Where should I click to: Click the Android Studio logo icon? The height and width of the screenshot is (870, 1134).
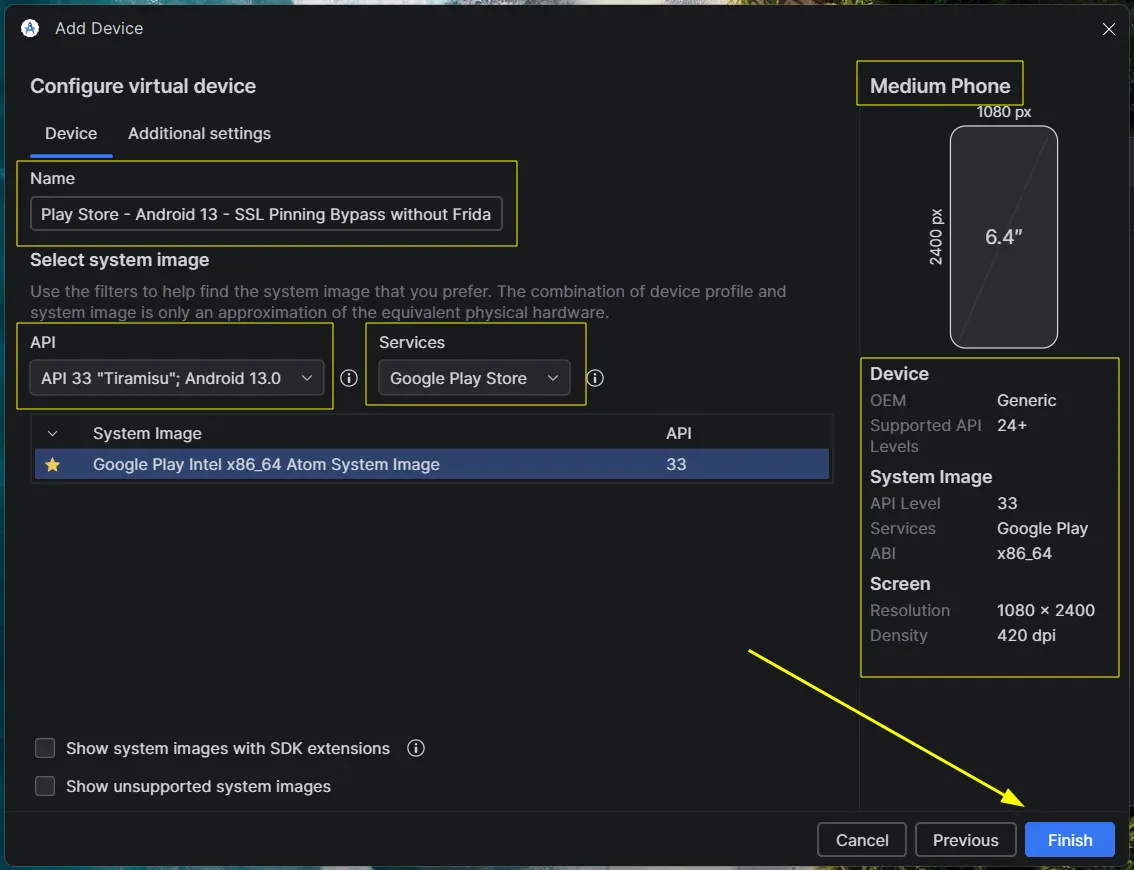coord(30,28)
